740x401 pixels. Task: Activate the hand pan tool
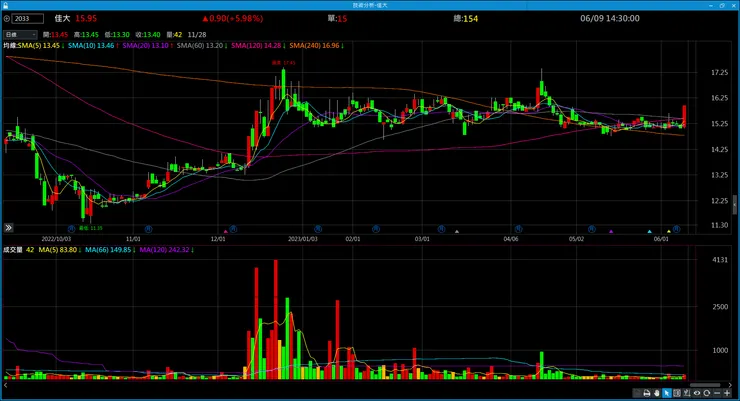656,393
